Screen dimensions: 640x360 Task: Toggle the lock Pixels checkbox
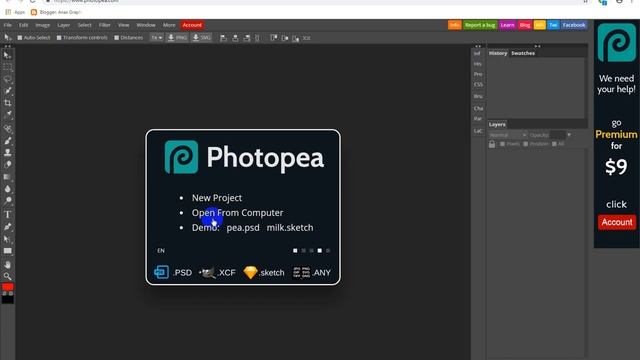tap(502, 144)
